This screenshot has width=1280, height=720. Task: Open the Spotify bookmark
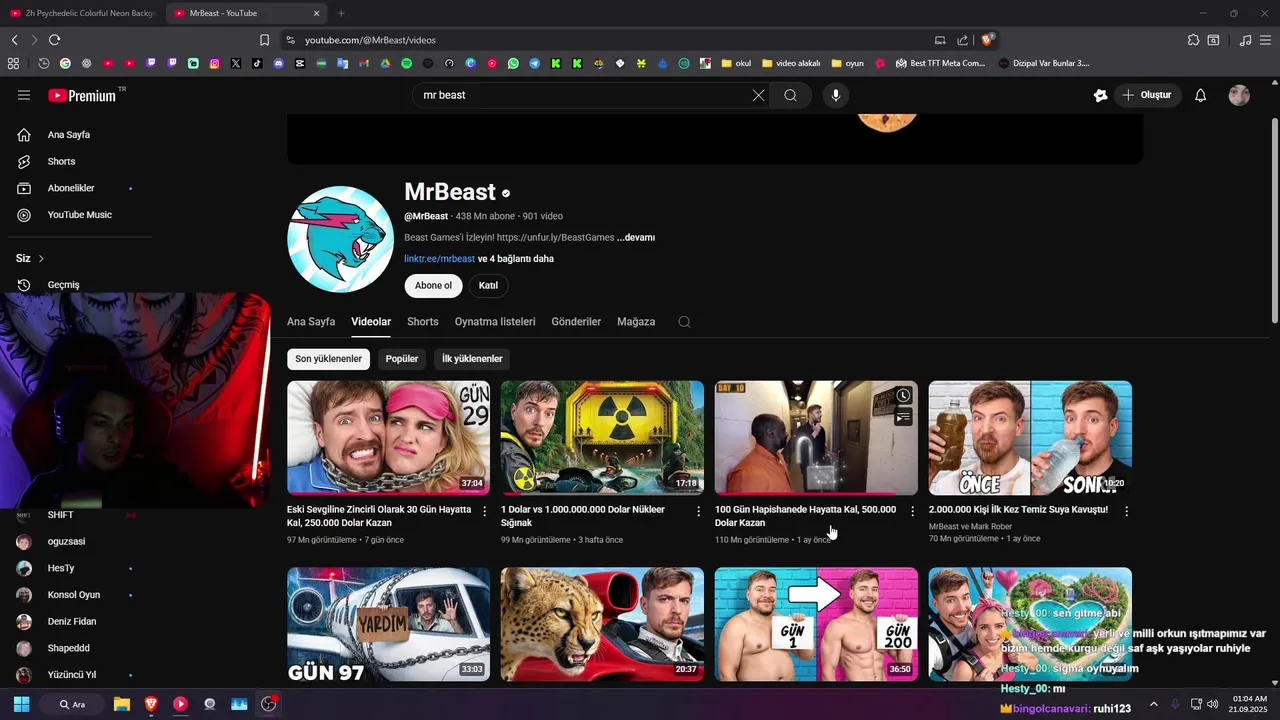[x=406, y=63]
